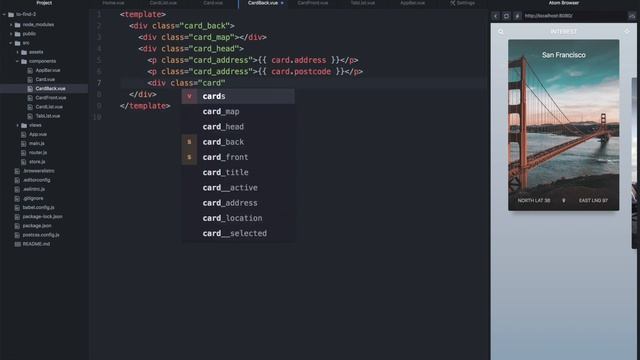Choose card_title from autocomplete list
The width and height of the screenshot is (640, 360).
238,173
